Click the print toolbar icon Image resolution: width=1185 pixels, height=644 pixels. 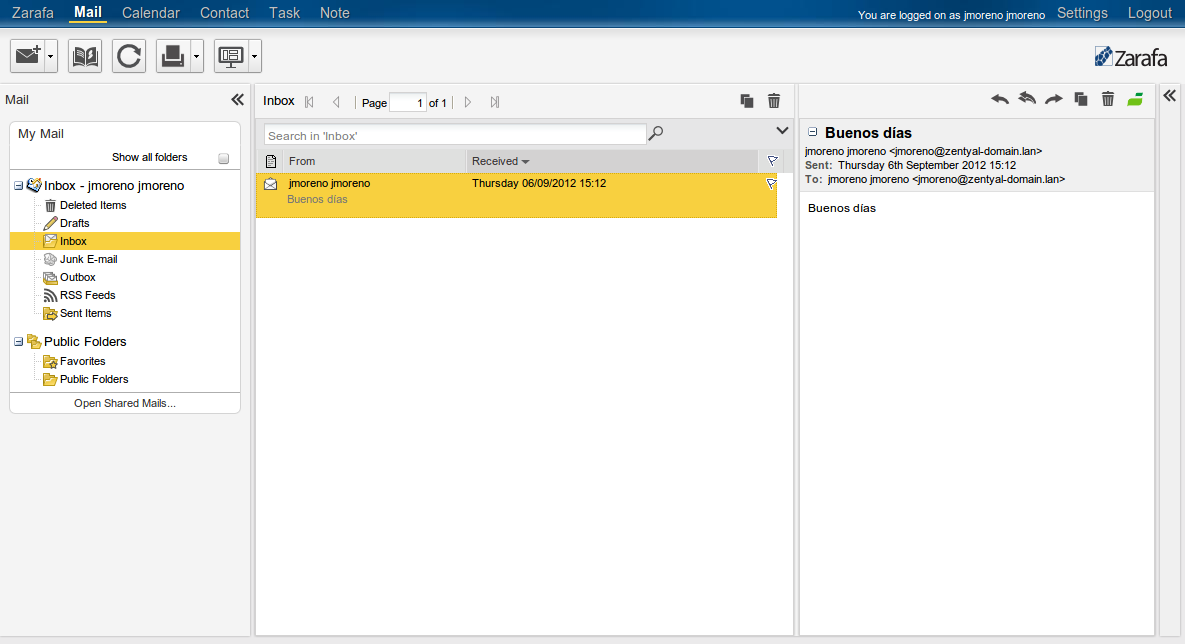click(173, 56)
